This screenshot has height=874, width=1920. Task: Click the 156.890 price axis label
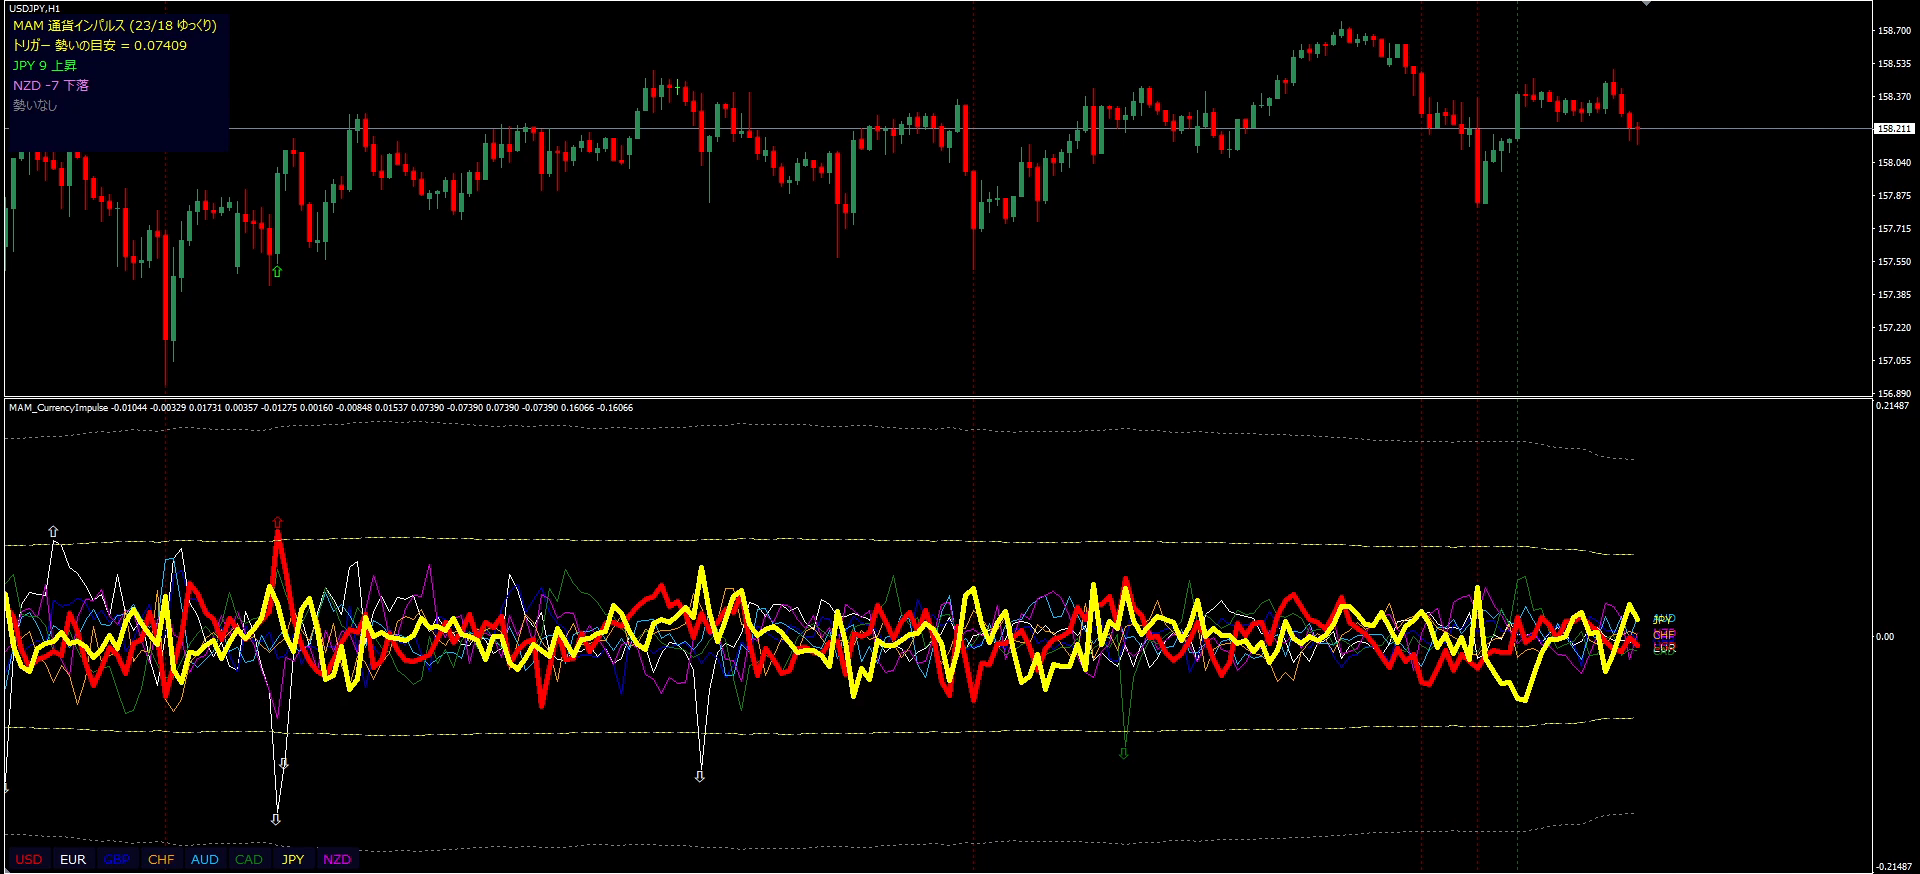[1894, 394]
